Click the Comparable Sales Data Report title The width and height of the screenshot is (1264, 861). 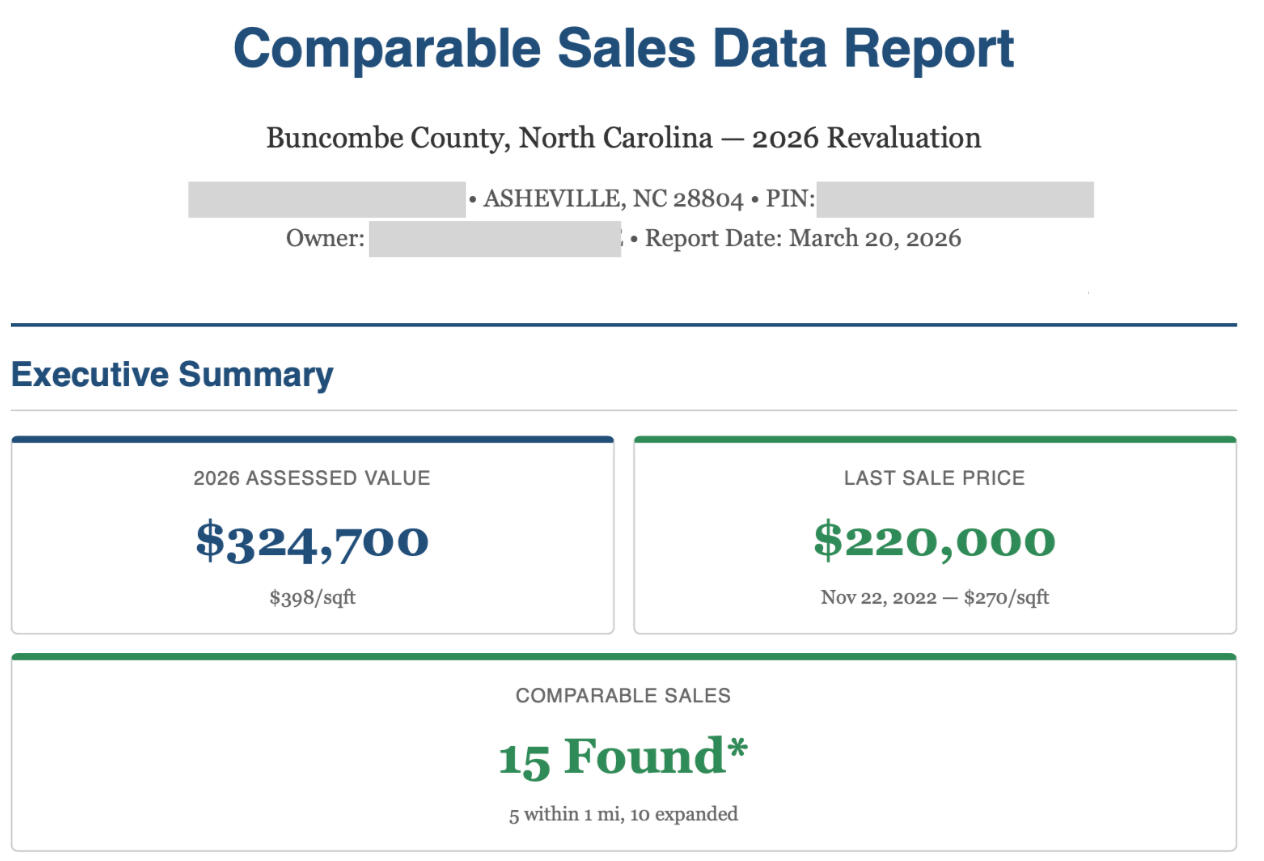623,49
